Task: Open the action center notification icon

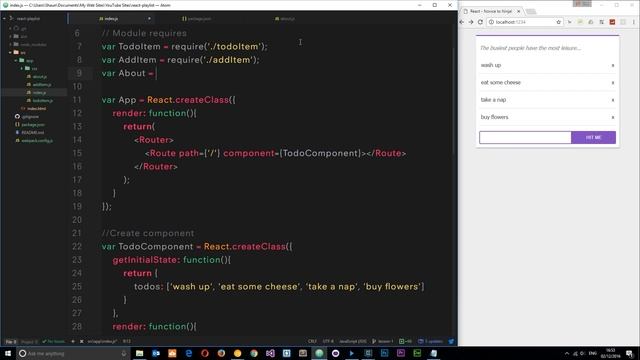Action: (x=630, y=353)
